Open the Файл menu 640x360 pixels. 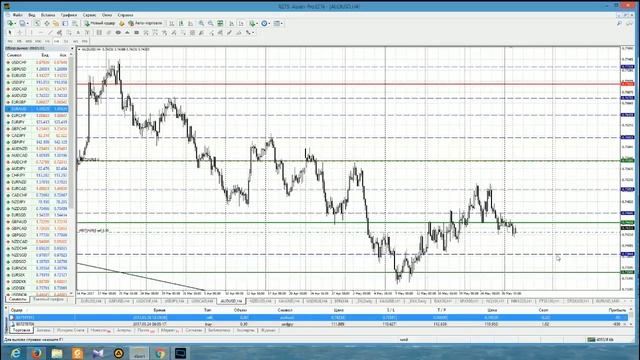point(17,15)
